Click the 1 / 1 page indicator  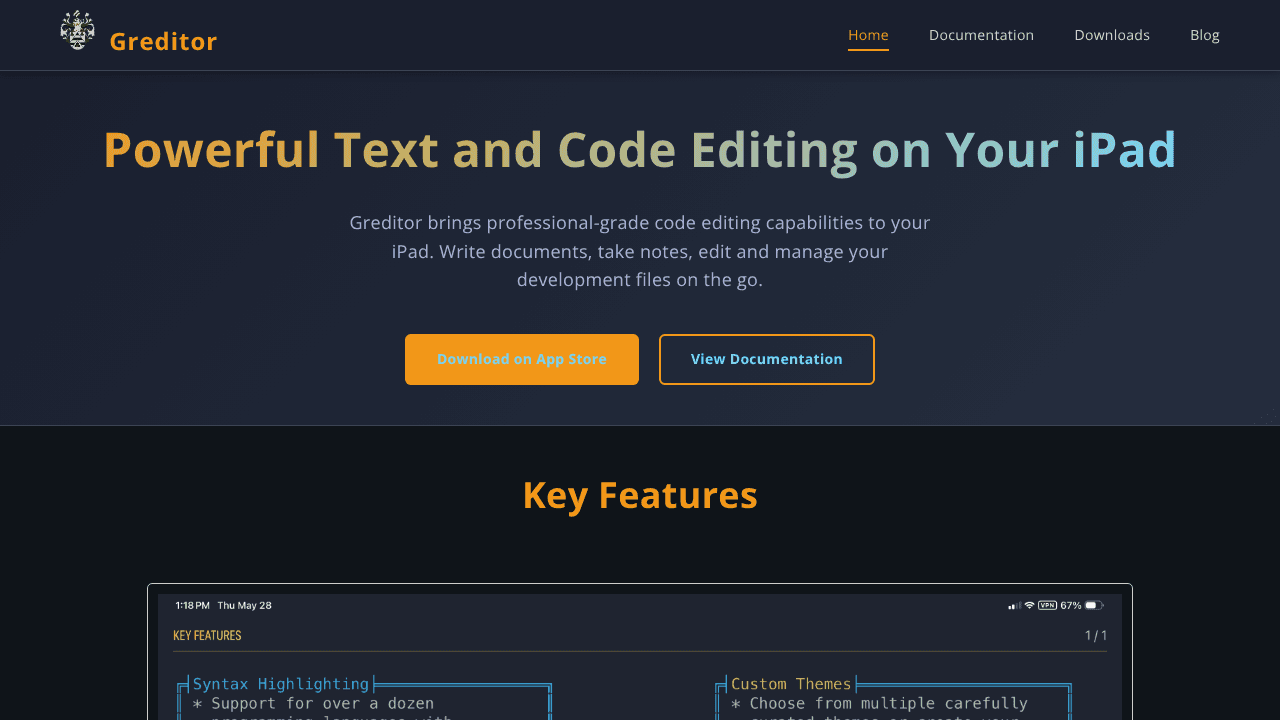coord(1096,635)
